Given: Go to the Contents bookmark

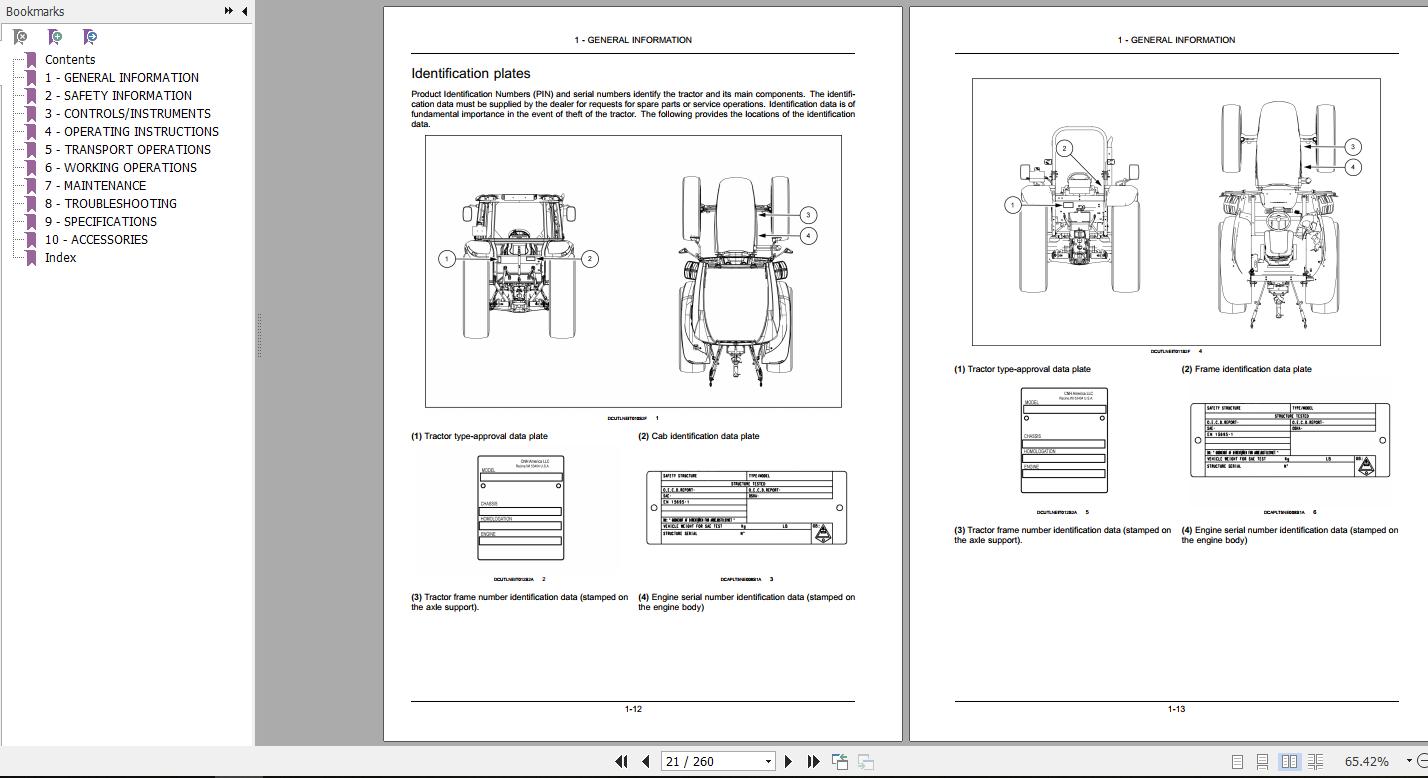Looking at the screenshot, I should [x=70, y=59].
